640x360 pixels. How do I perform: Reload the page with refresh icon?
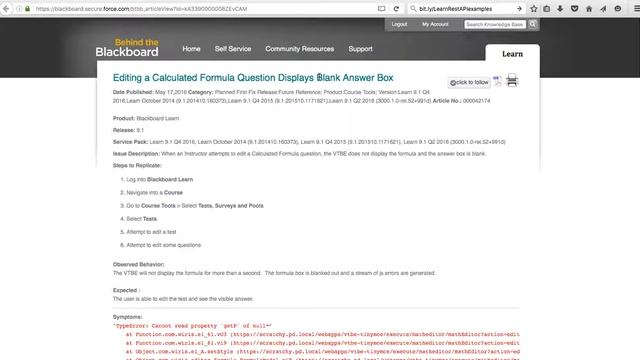click(396, 9)
